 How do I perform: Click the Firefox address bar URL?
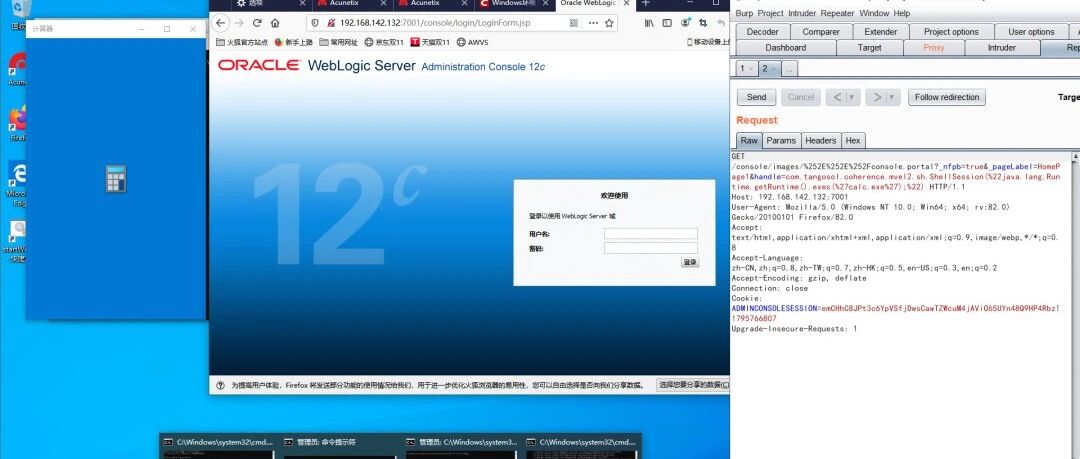[x=435, y=23]
